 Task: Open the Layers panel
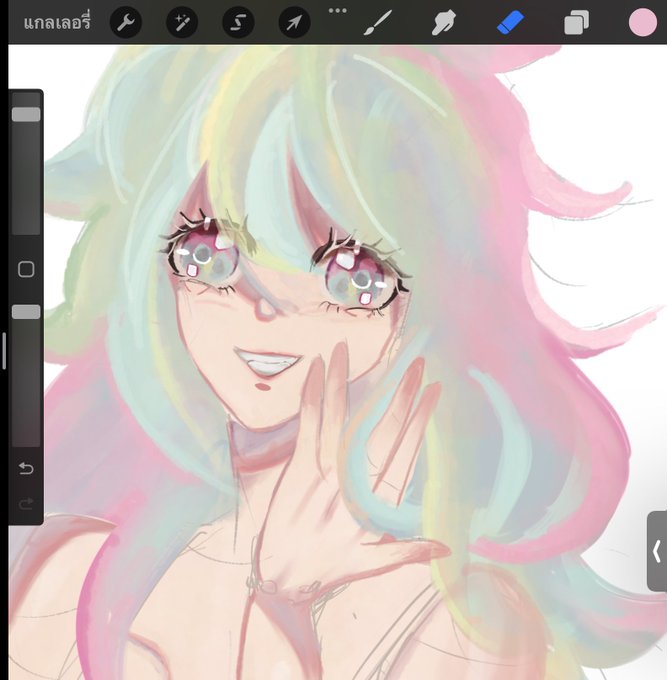(576, 23)
